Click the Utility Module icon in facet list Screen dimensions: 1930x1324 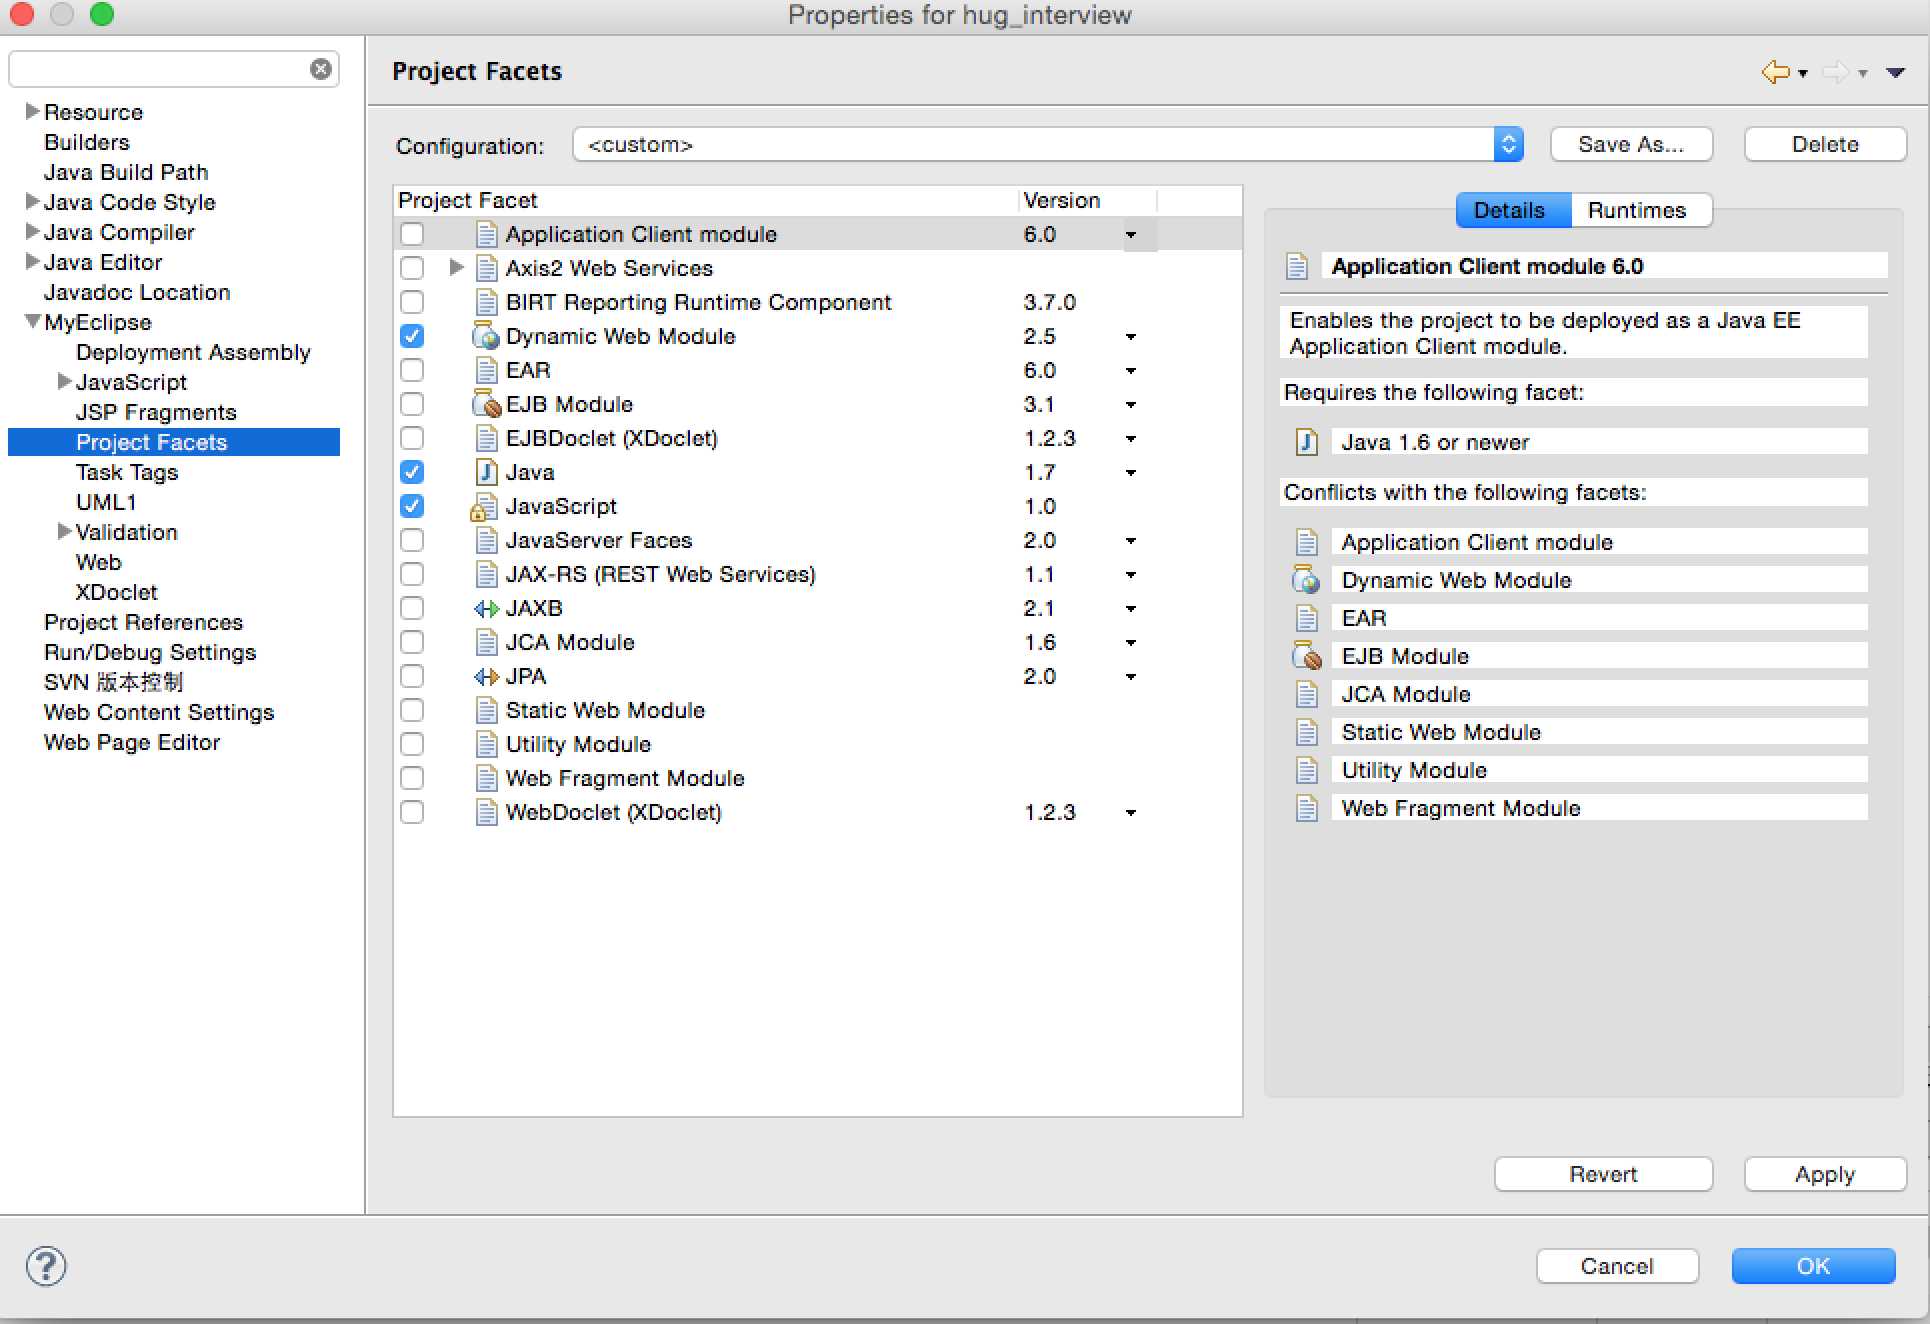click(486, 744)
